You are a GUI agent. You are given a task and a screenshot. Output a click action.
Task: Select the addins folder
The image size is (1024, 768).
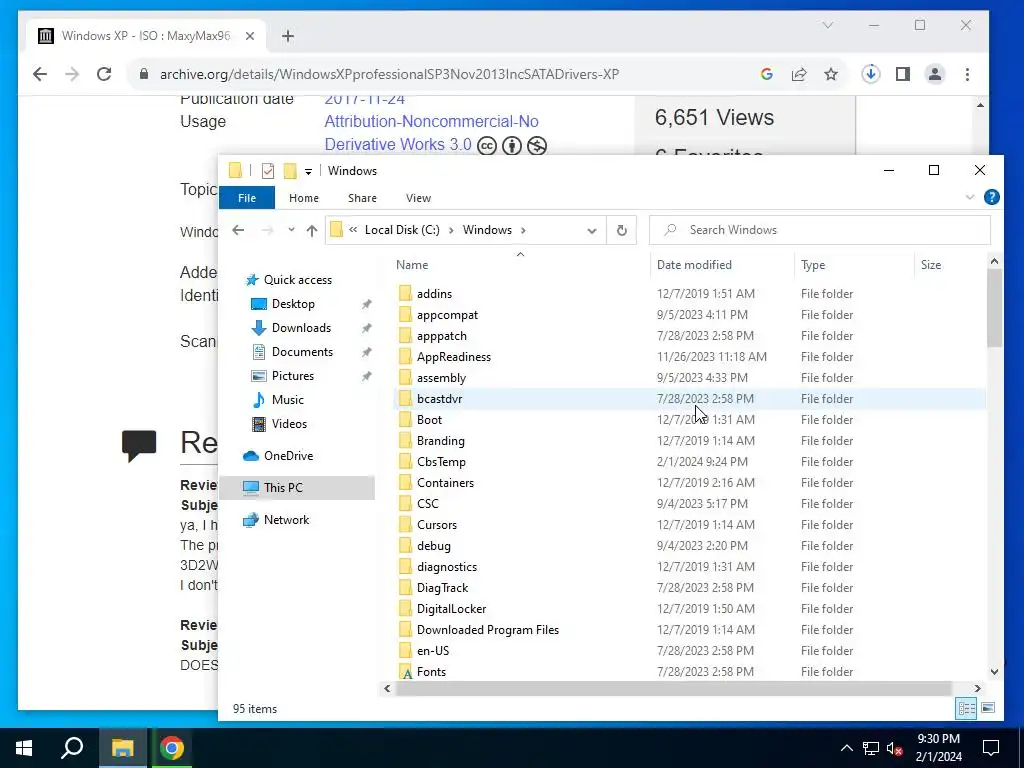[434, 294]
